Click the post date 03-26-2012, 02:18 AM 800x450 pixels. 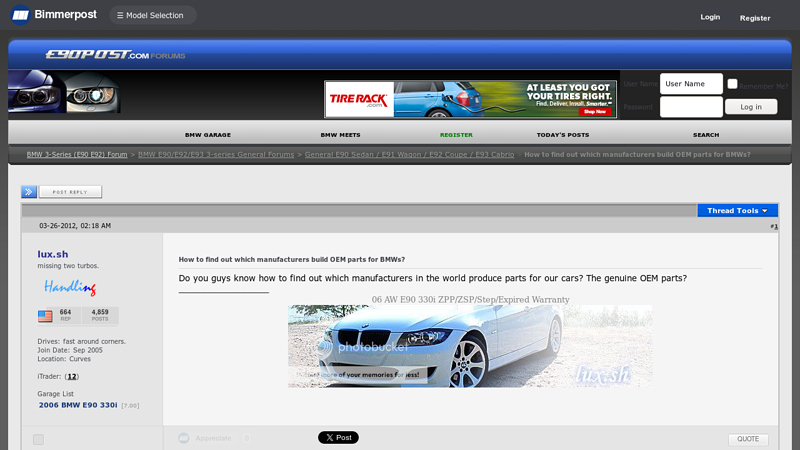pyautogui.click(x=75, y=226)
